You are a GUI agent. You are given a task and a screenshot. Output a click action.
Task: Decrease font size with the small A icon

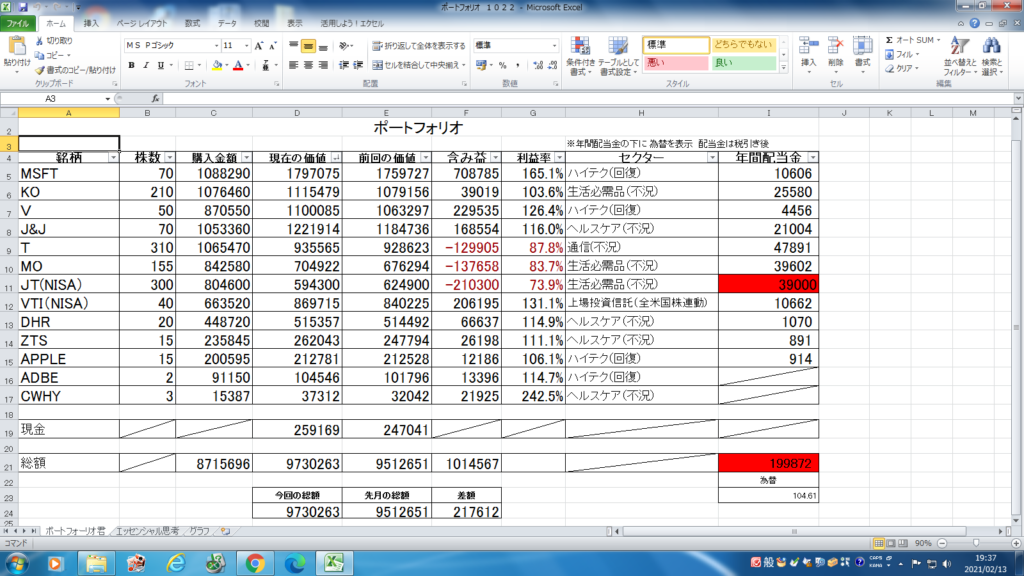point(272,46)
